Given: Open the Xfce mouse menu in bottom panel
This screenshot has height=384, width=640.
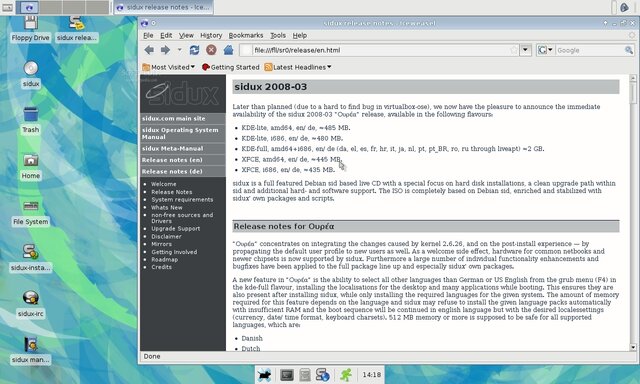Looking at the screenshot, I should [x=264, y=375].
